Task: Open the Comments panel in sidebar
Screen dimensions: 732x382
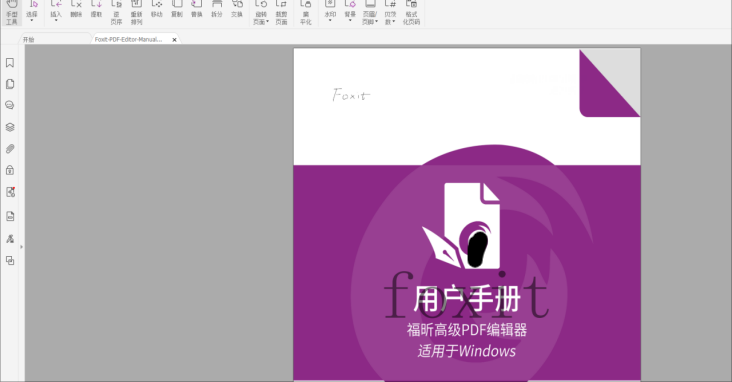Action: [x=10, y=106]
